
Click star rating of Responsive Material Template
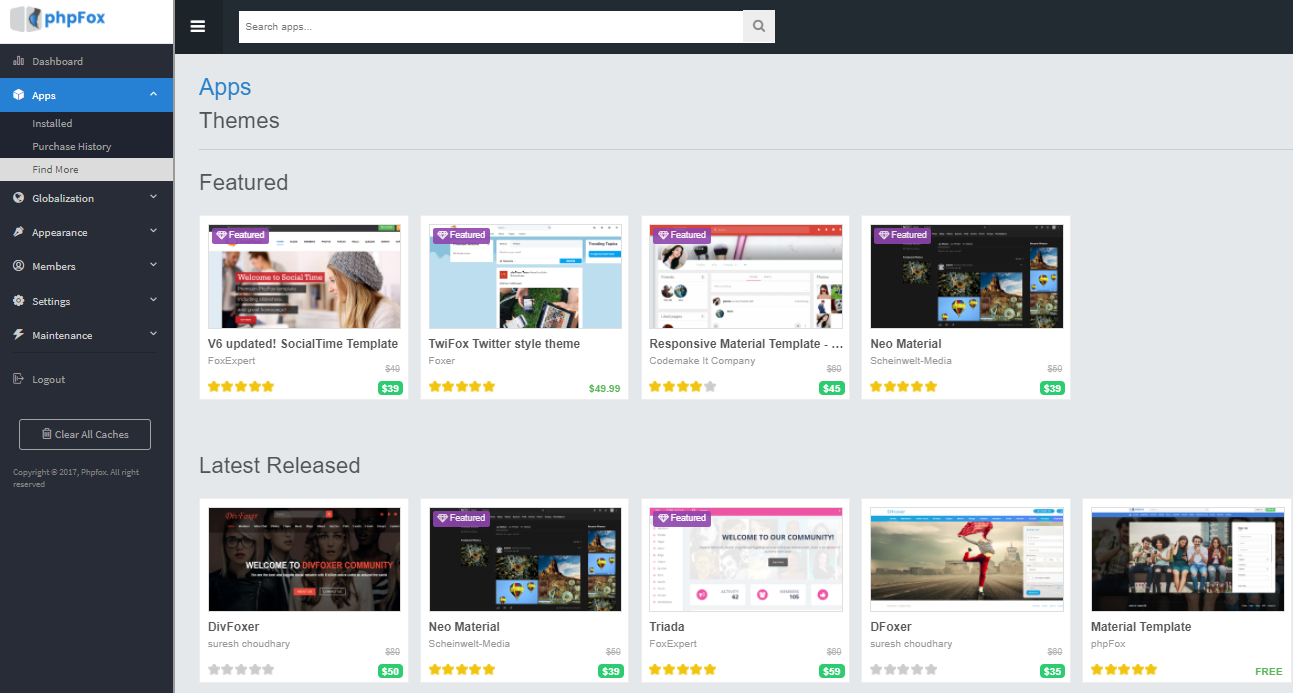coord(683,387)
